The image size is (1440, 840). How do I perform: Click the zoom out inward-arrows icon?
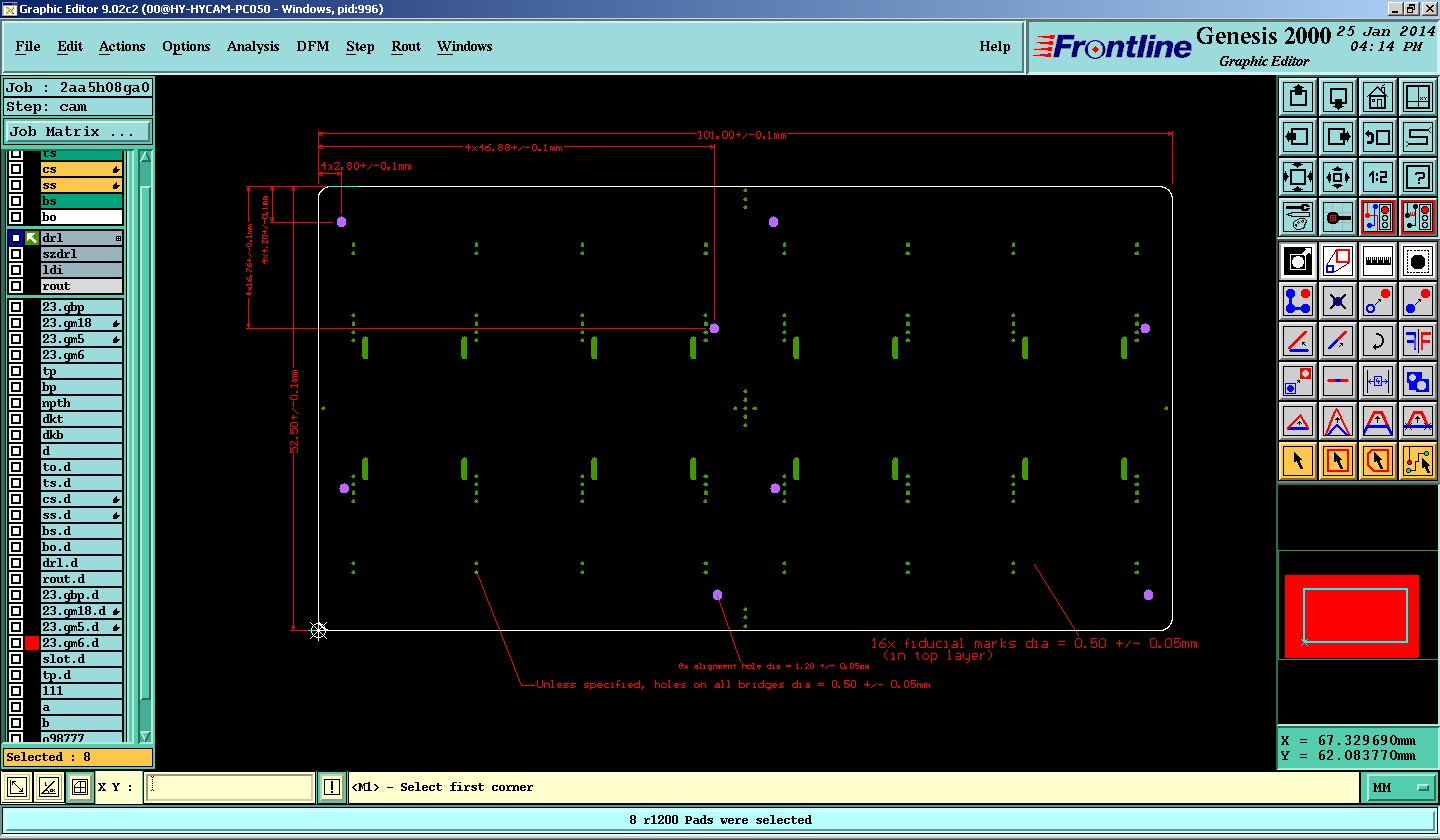coord(1338,177)
